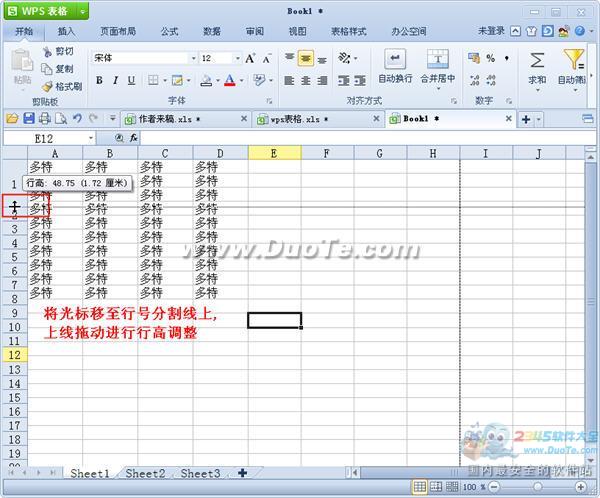
Task: Click the insert function fx icon
Action: (x=133, y=138)
